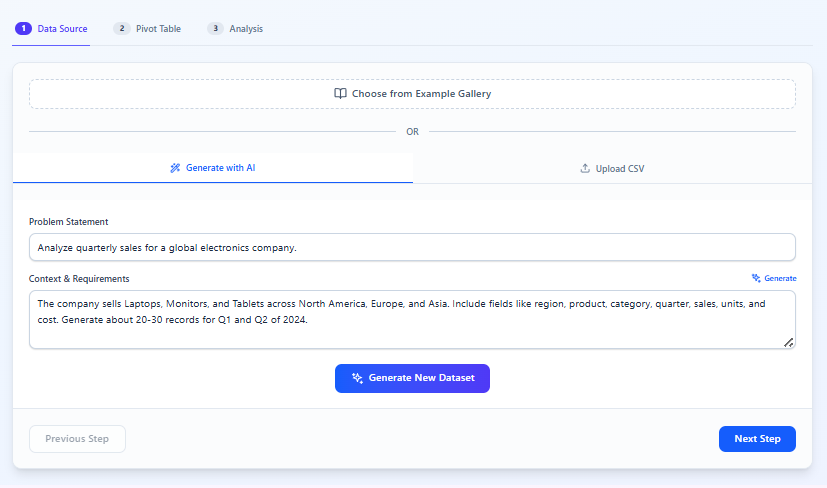The height and width of the screenshot is (488, 827).
Task: Click the Previous Step button
Action: pos(77,439)
